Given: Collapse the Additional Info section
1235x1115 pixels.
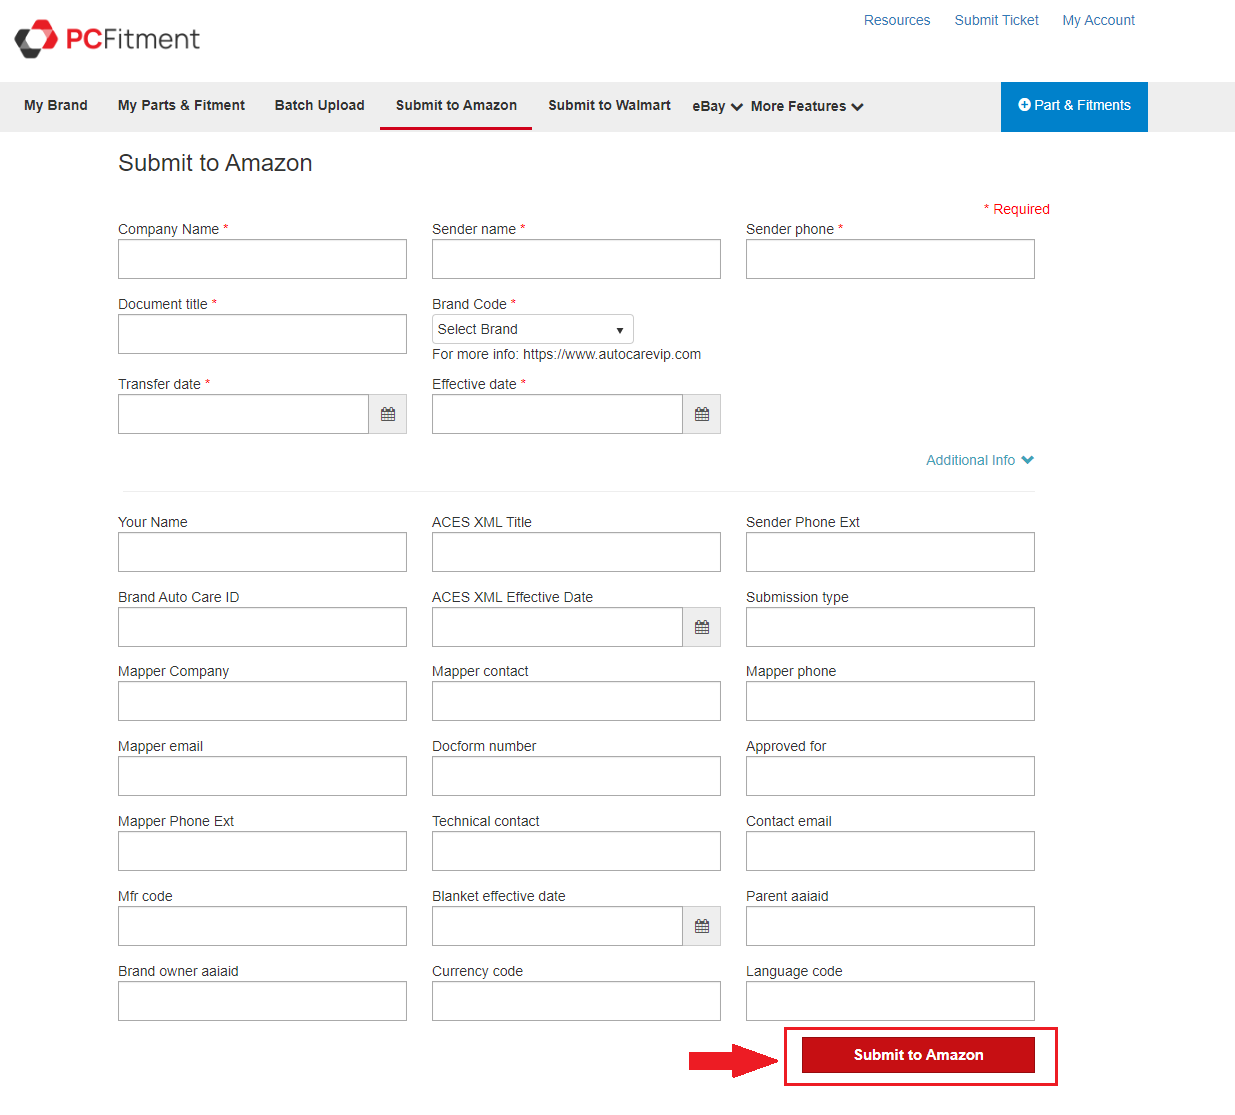Looking at the screenshot, I should 979,460.
